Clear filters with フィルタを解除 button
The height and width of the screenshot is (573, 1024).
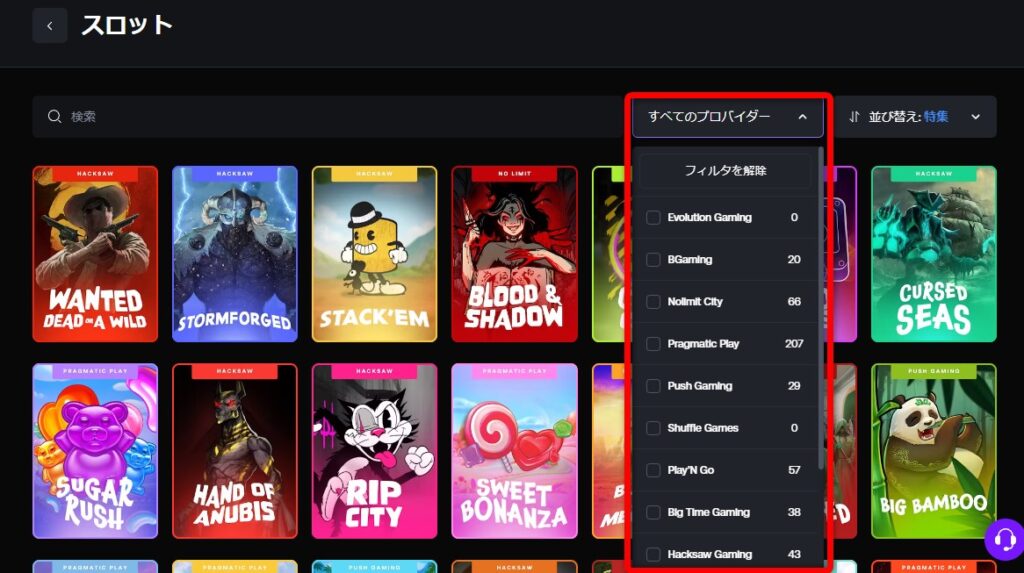725,171
